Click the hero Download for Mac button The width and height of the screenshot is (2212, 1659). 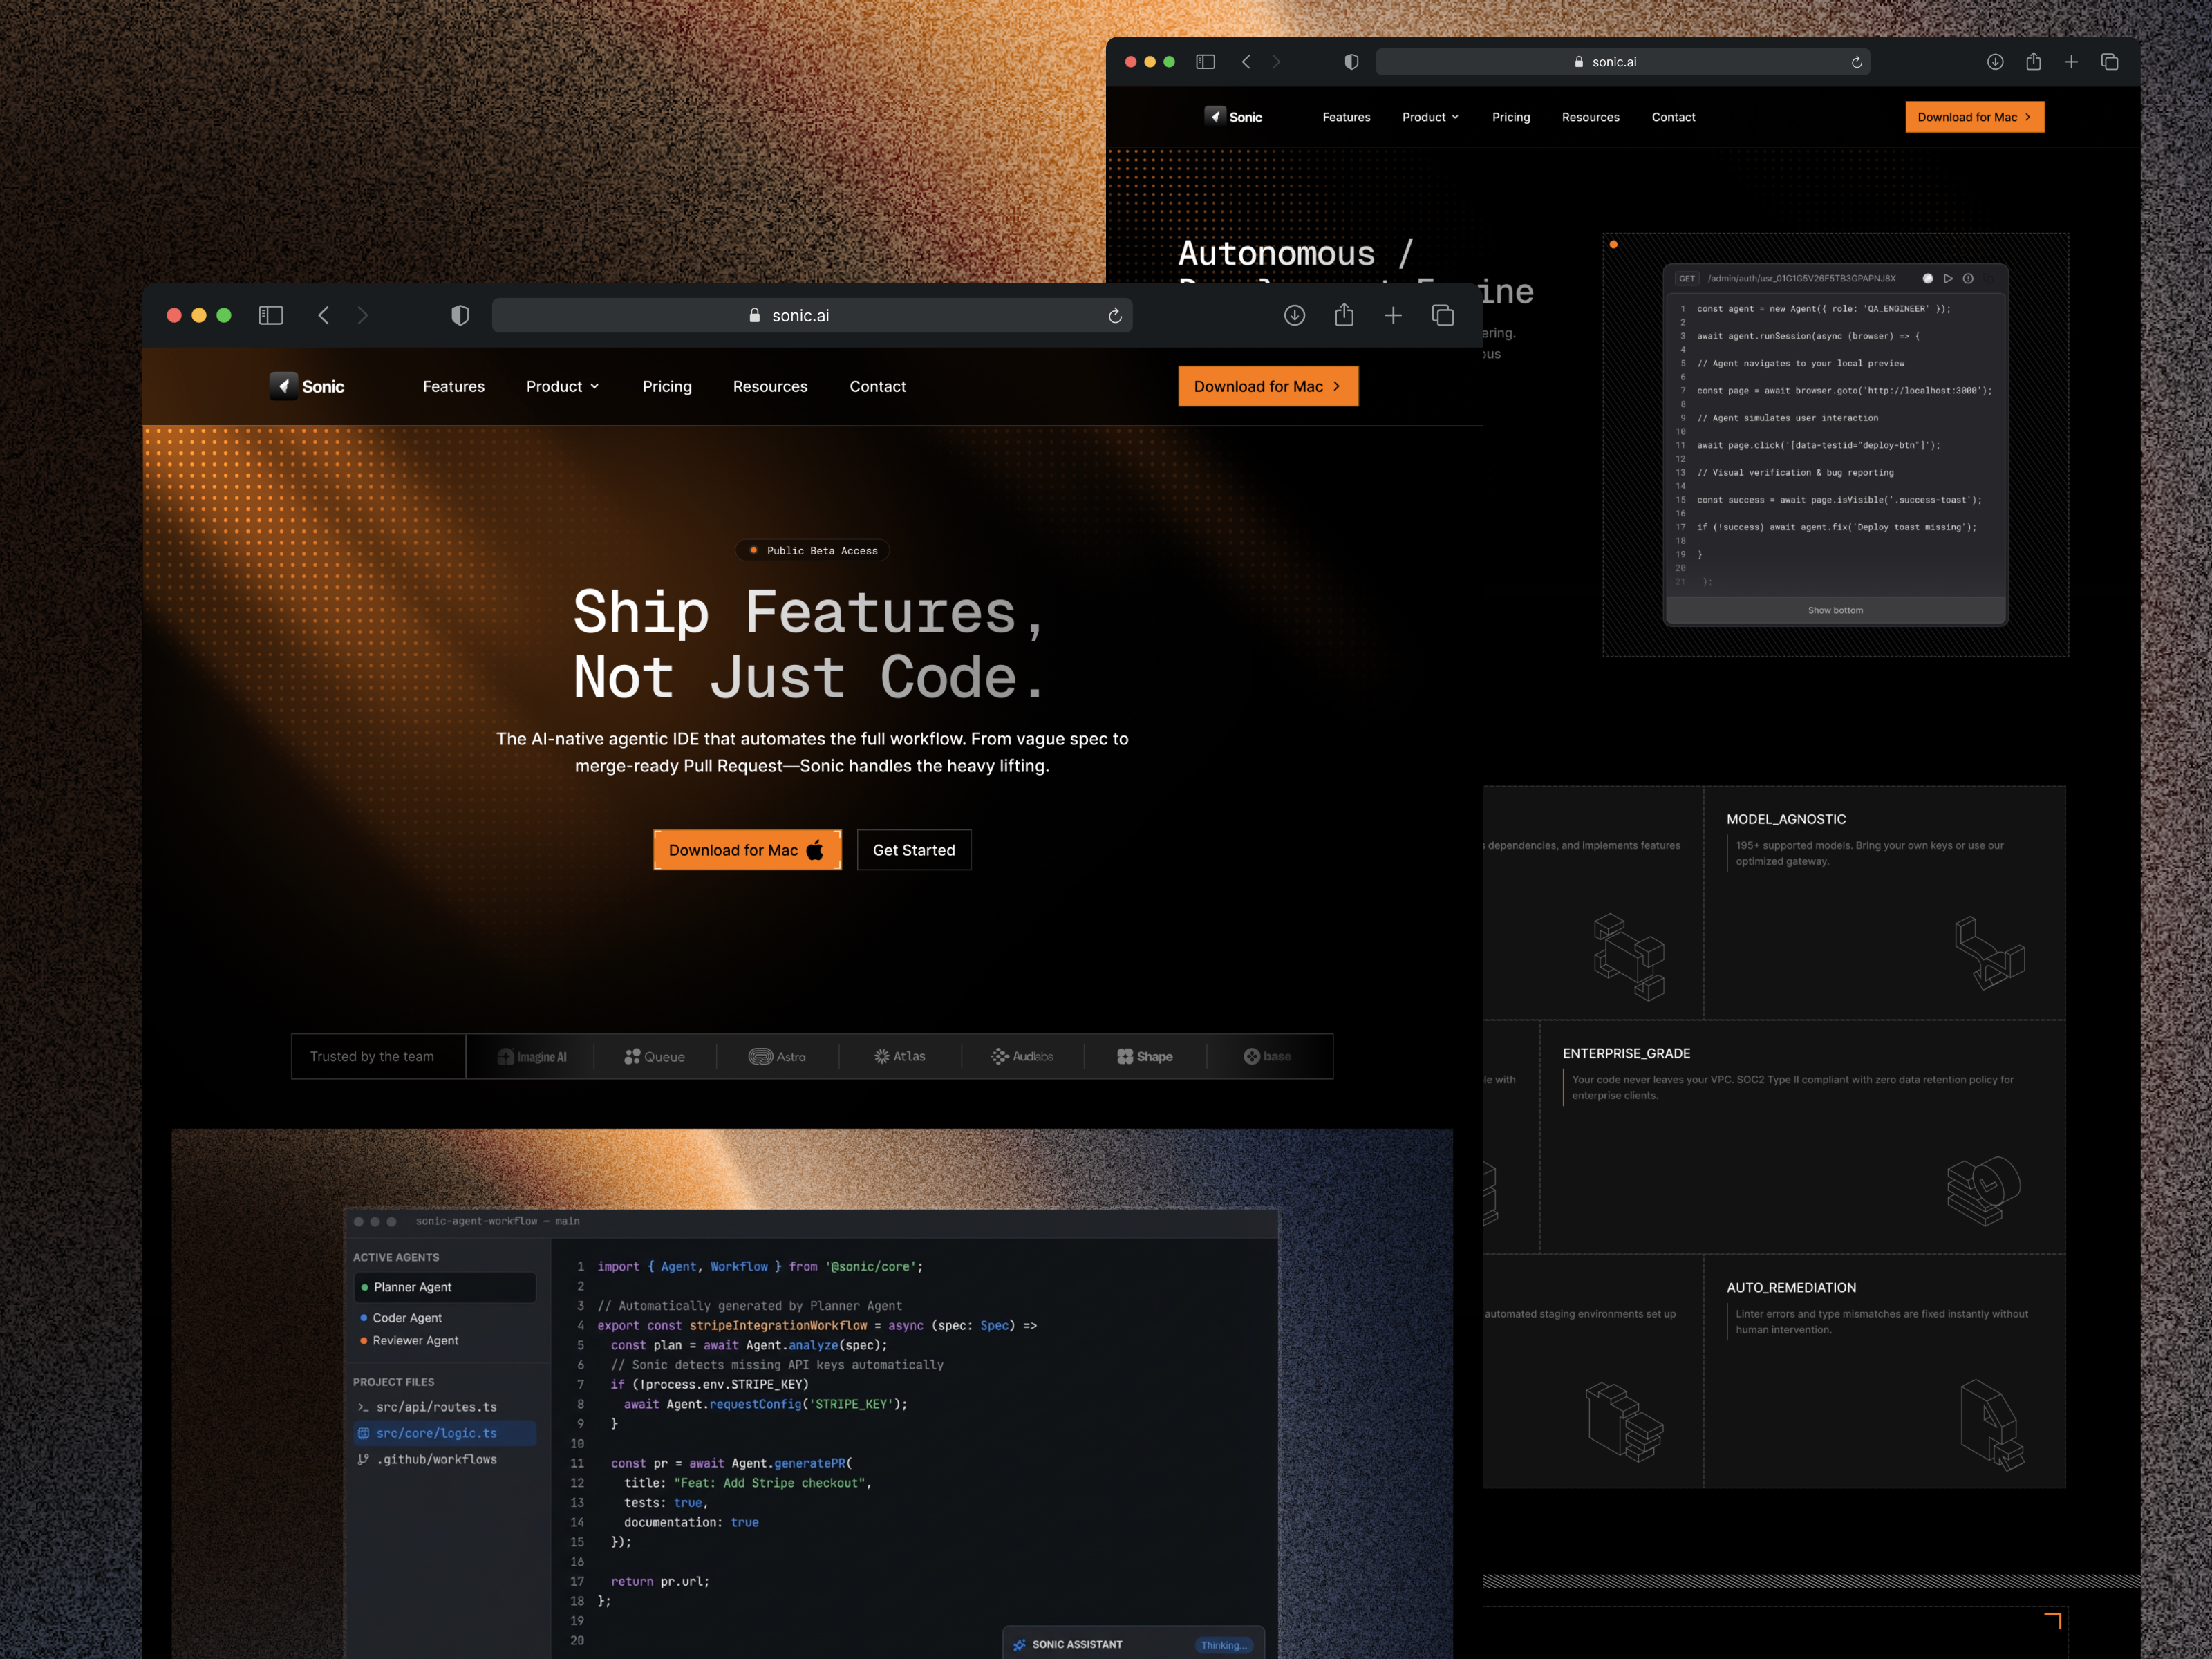pos(747,850)
